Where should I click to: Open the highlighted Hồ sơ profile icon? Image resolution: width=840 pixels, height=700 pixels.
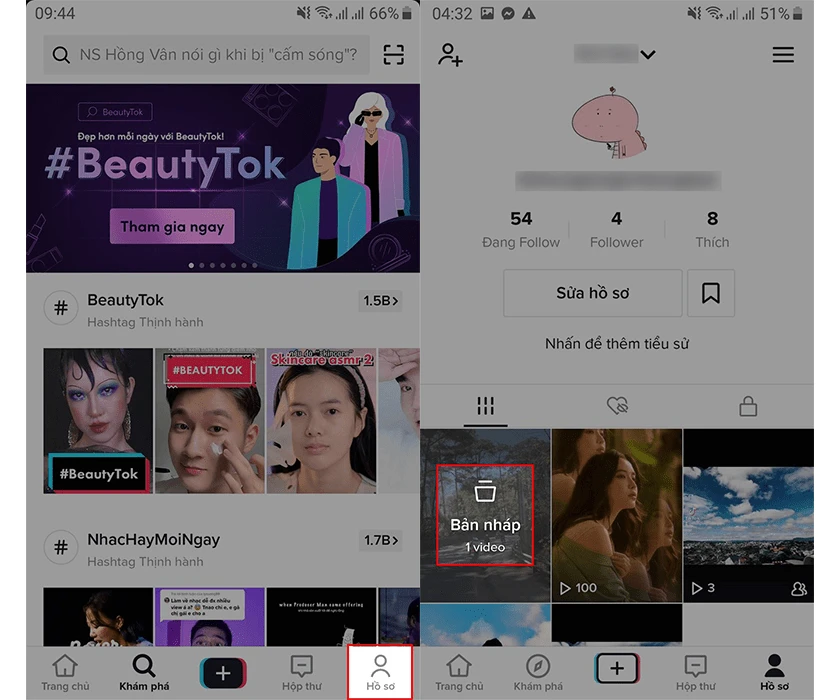(380, 672)
